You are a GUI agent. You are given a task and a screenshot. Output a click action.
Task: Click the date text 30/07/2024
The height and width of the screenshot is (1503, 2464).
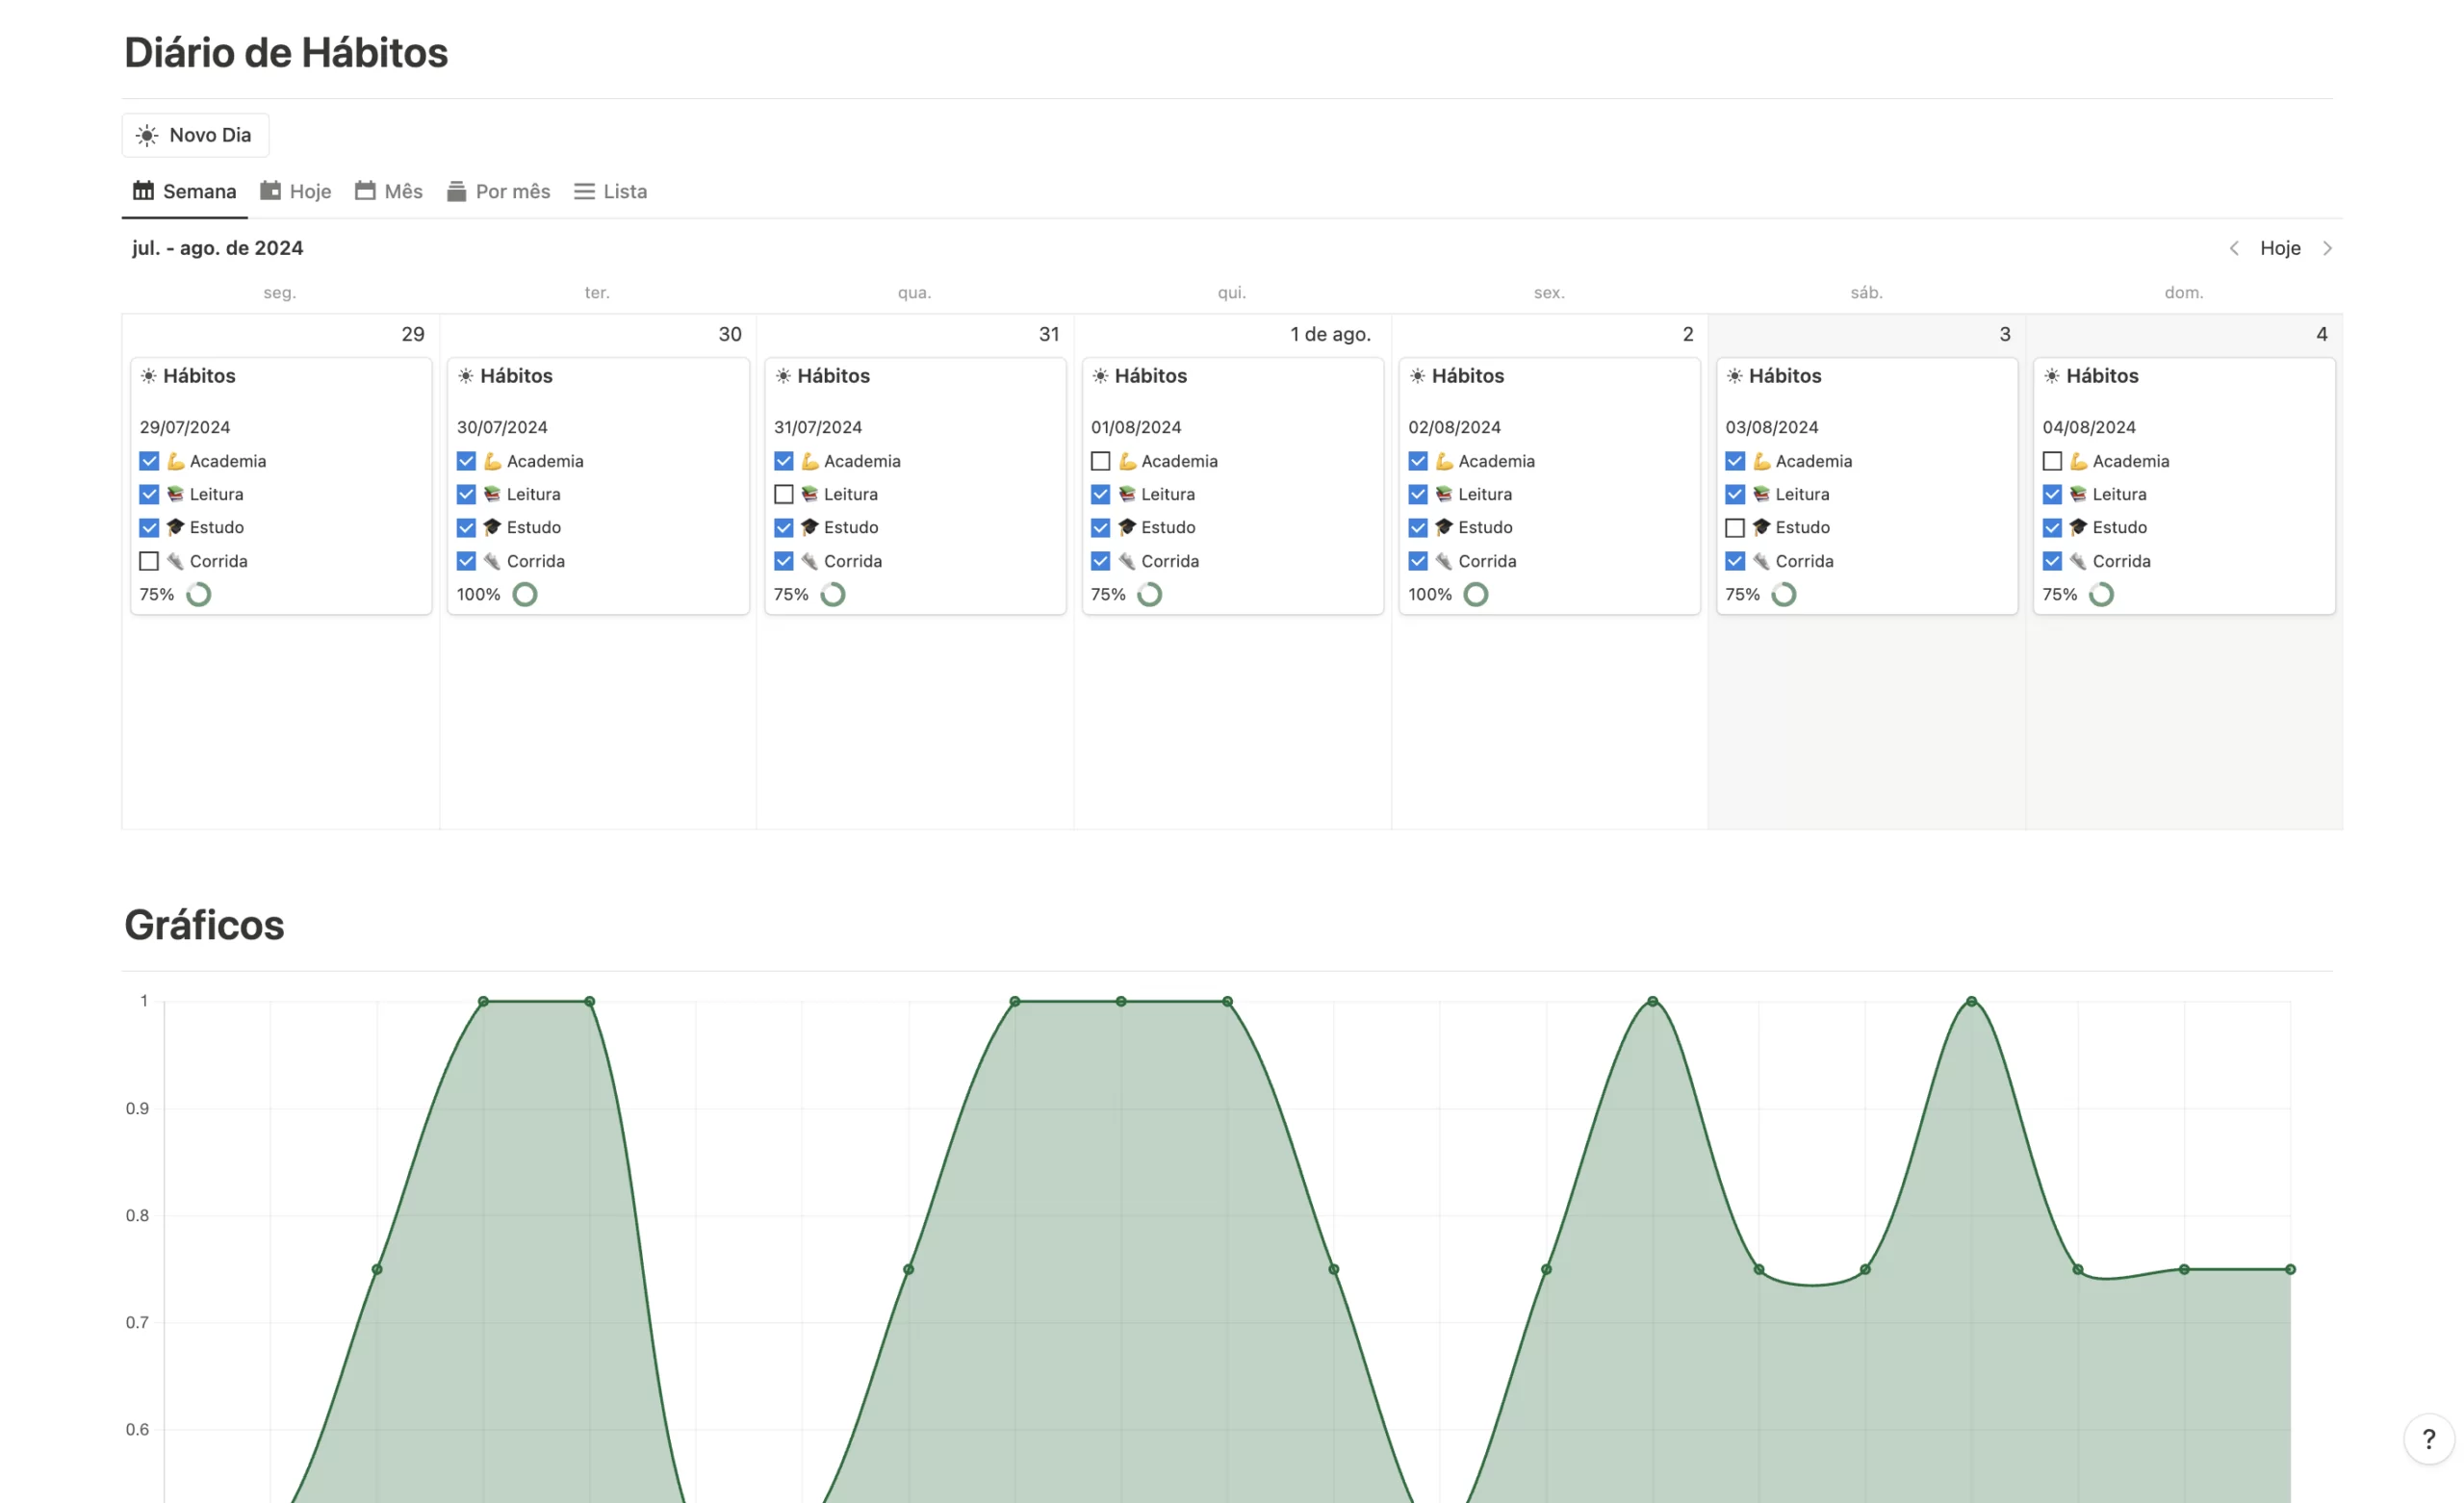(x=502, y=427)
